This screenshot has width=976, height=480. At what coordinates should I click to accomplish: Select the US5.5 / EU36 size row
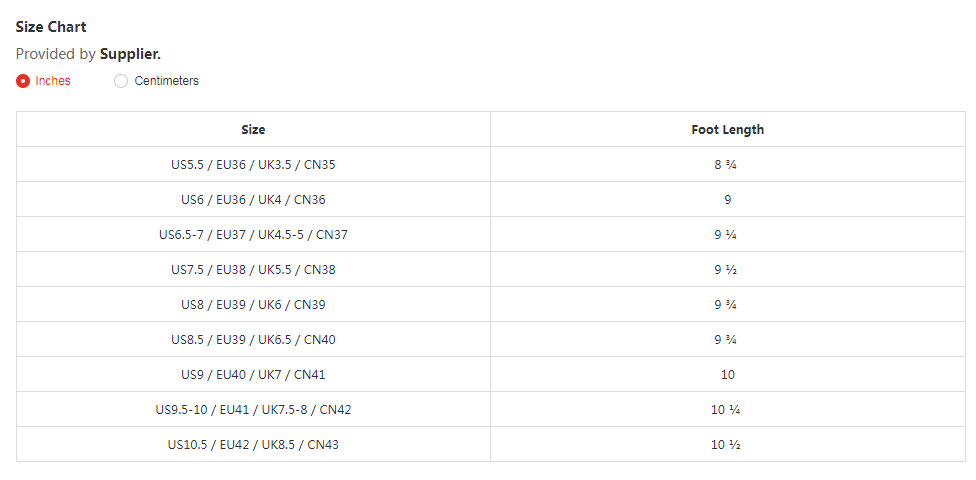(x=253, y=165)
